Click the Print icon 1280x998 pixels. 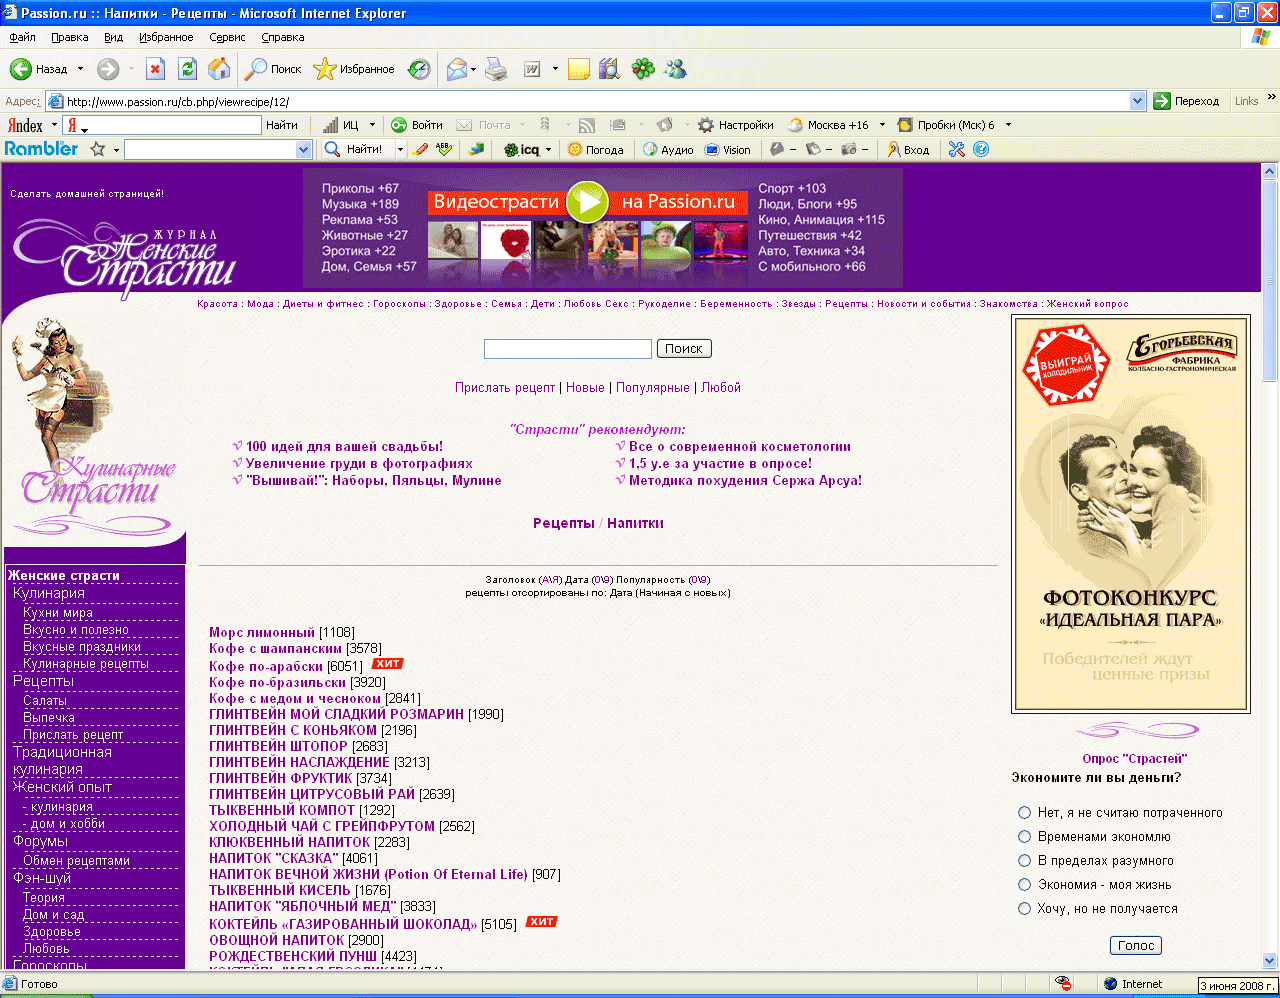pyautogui.click(x=496, y=69)
